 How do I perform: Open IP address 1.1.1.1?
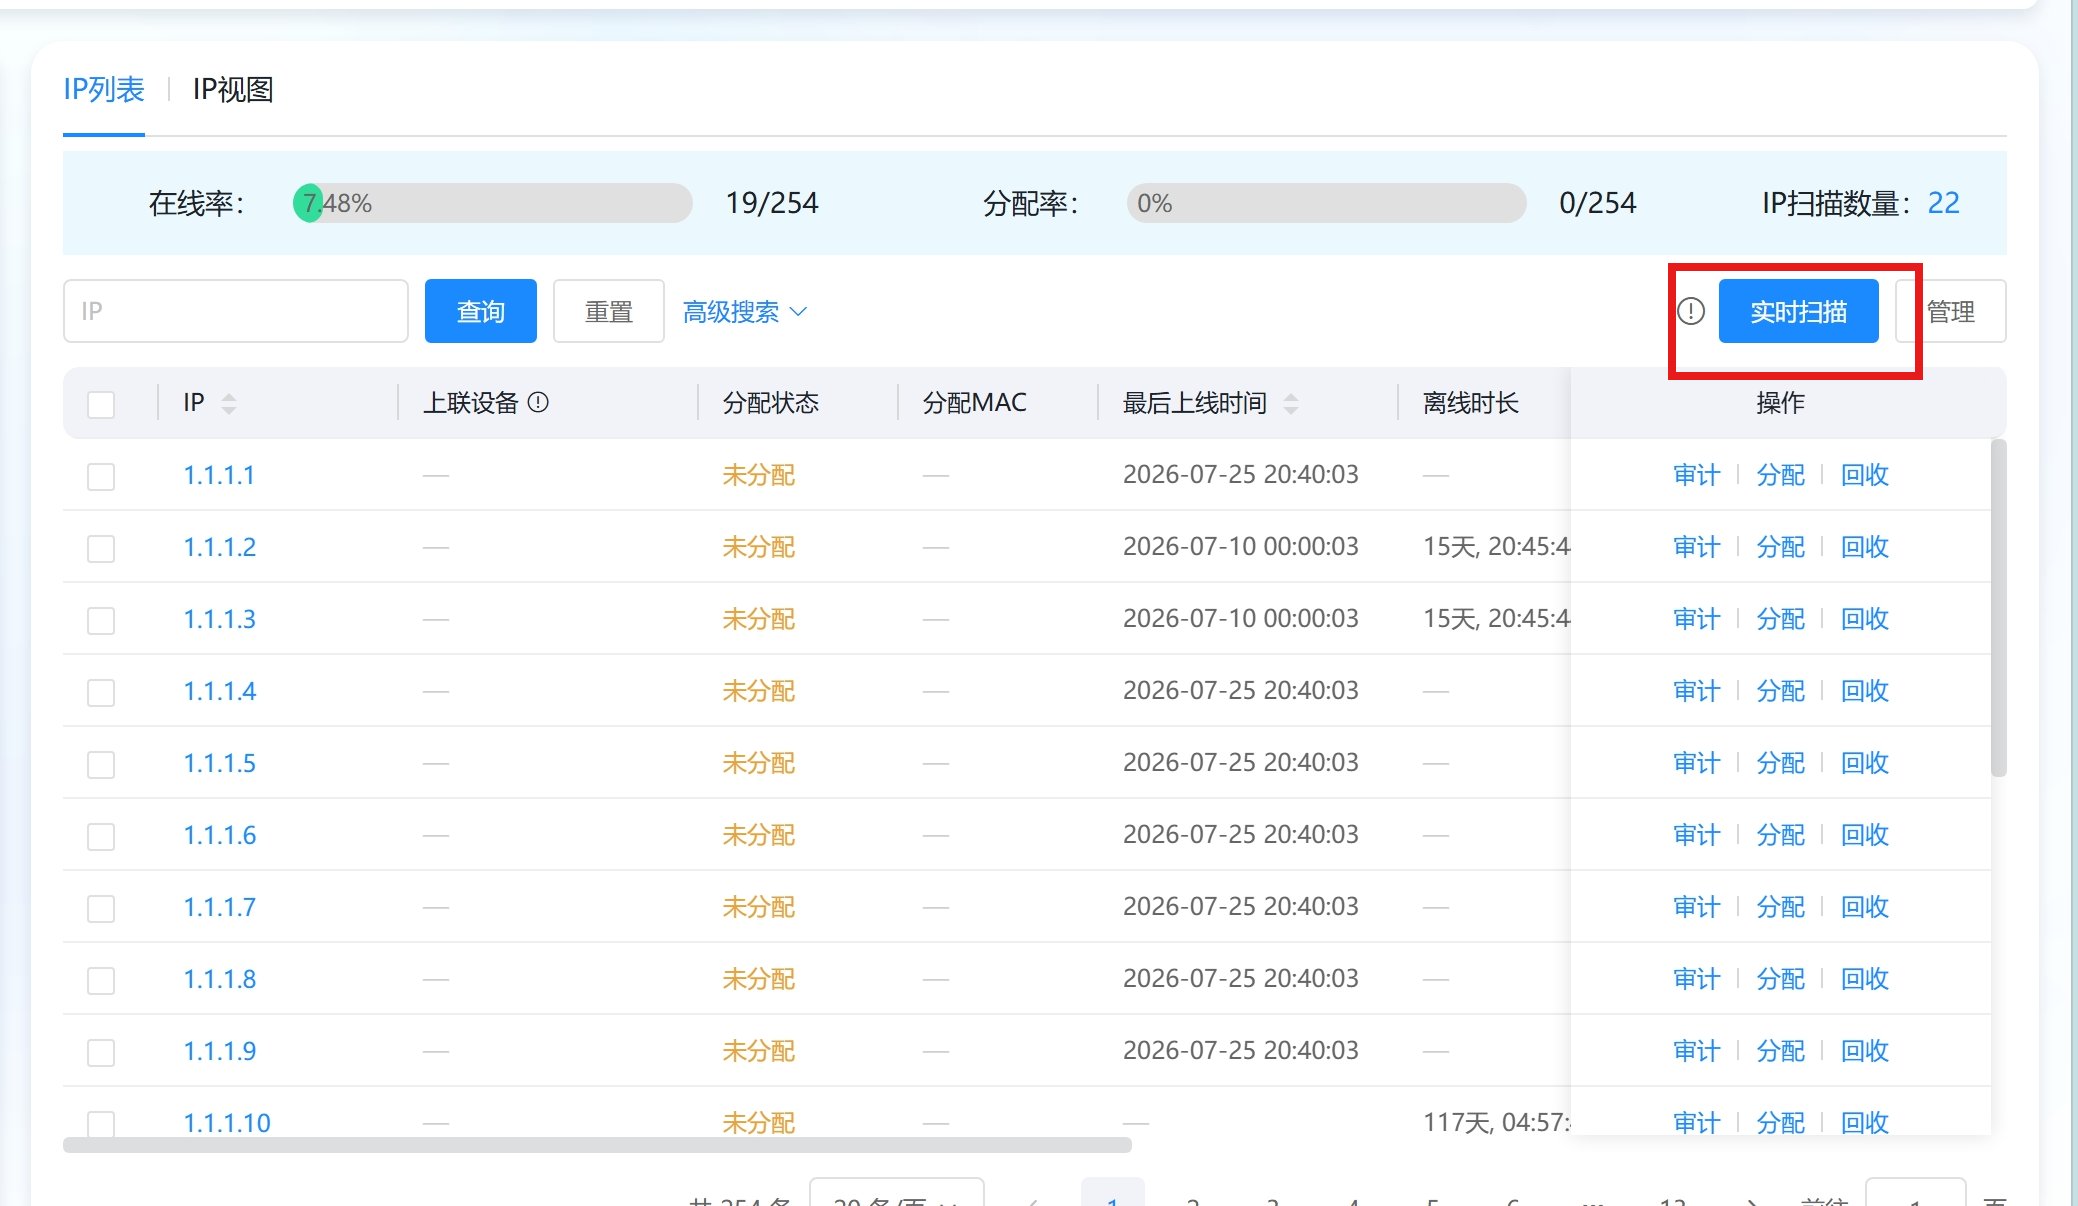pos(219,475)
